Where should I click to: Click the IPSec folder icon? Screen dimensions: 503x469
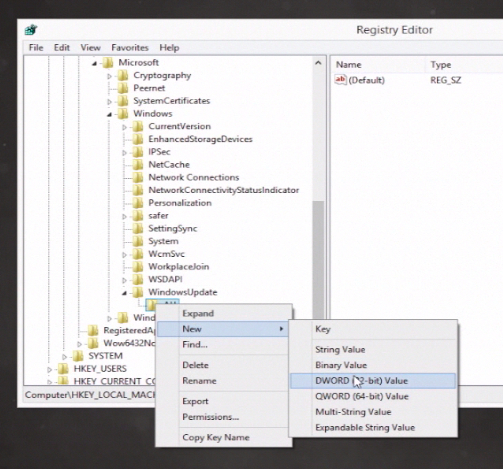(x=138, y=152)
